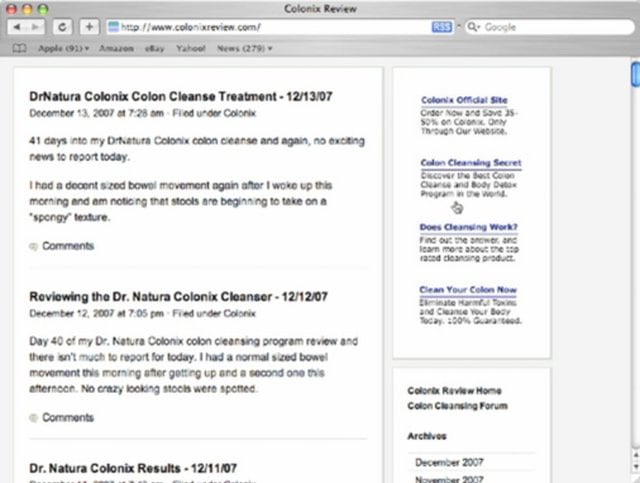
Task: Click the Google search field
Action: coord(550,27)
